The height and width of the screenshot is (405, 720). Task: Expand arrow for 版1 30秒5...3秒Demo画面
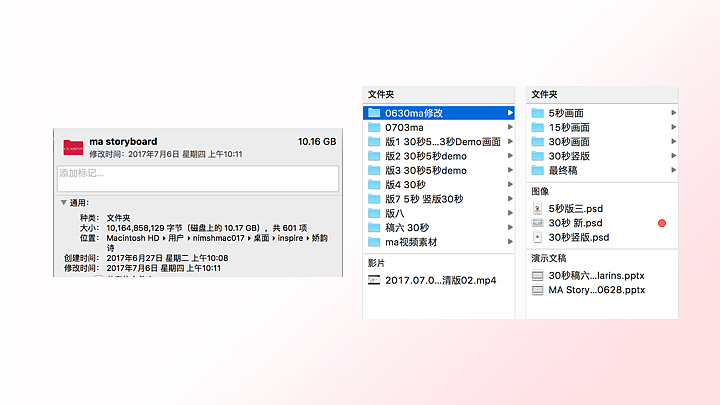tap(510, 141)
